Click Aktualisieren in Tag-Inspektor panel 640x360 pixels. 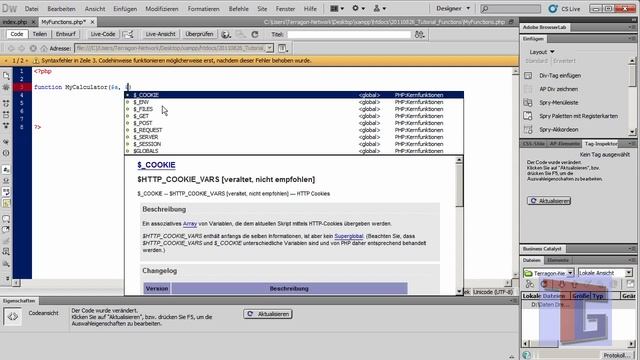coord(549,201)
